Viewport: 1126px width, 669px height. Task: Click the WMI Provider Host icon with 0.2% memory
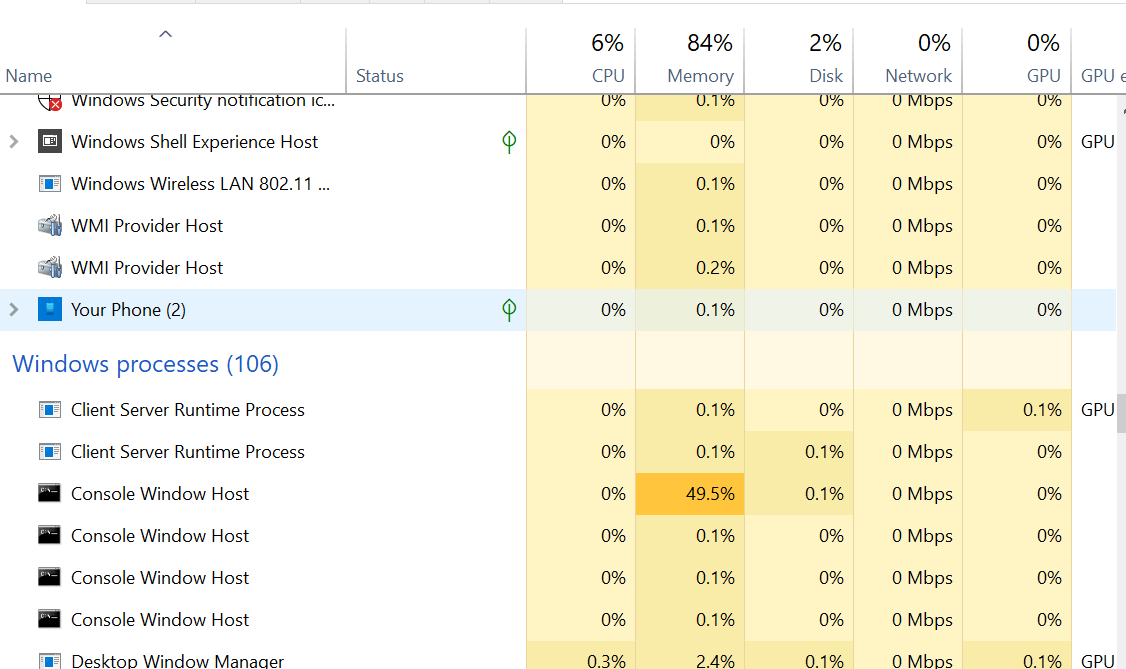tap(50, 267)
